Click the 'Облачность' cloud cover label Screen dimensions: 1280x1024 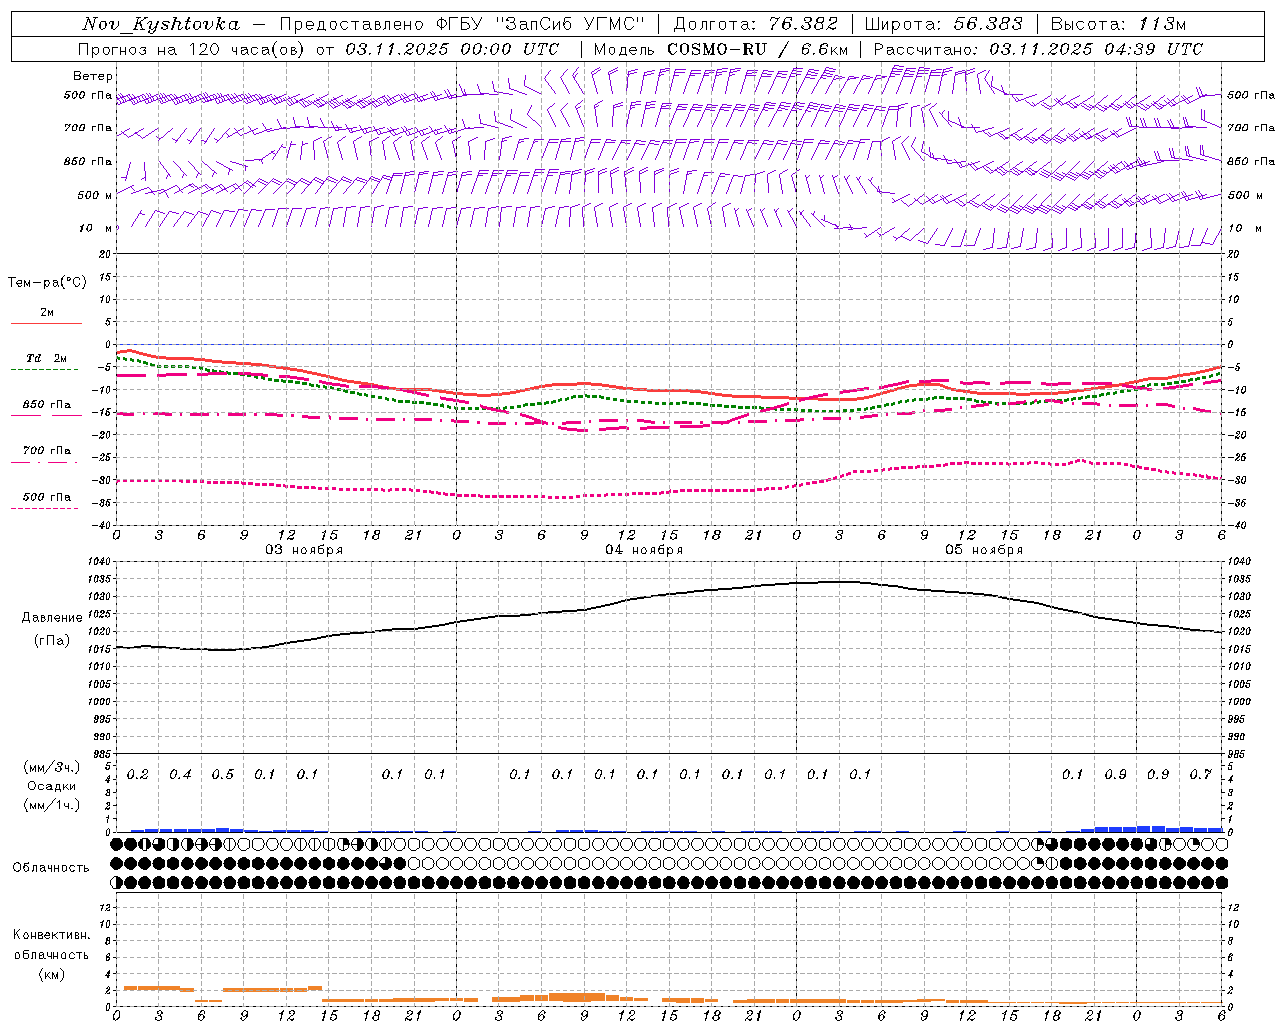[51, 868]
